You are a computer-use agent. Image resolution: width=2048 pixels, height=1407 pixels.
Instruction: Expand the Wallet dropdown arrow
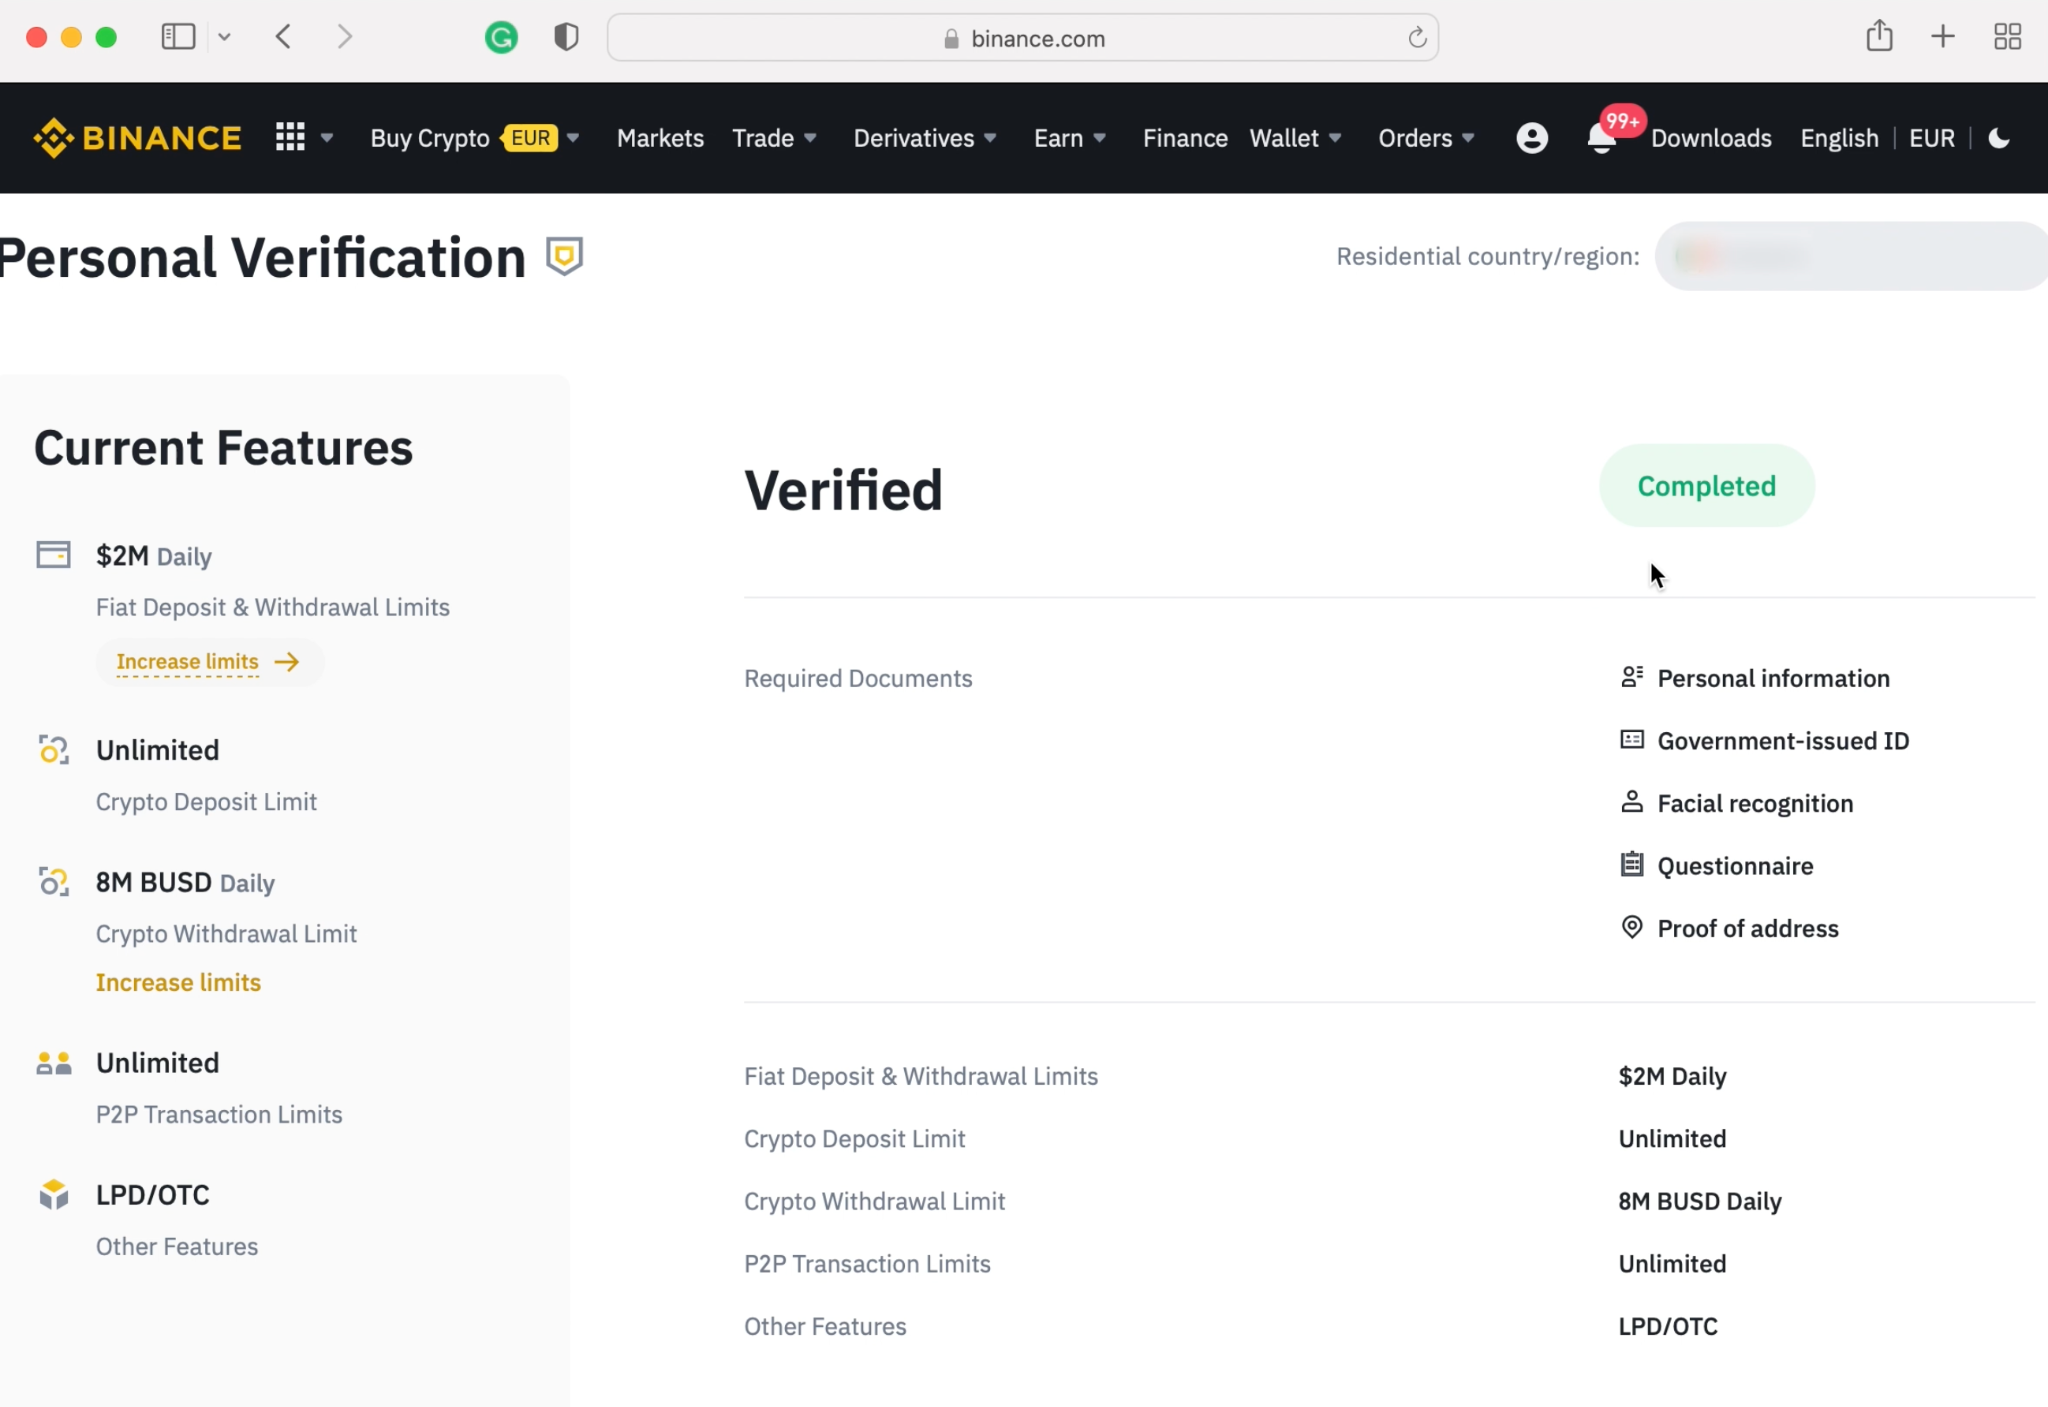[x=1335, y=138]
